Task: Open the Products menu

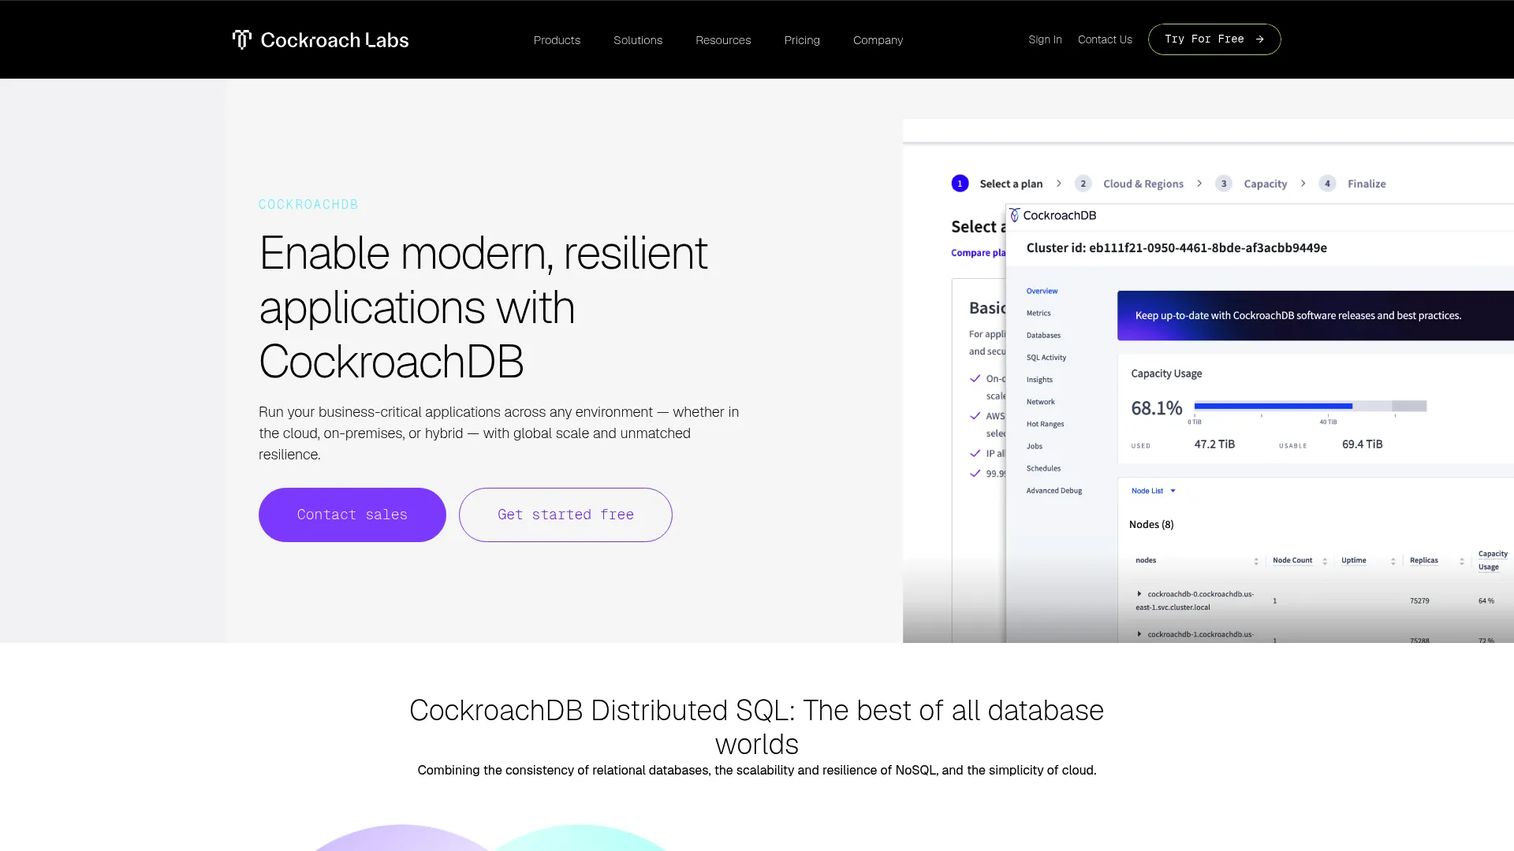Action: tap(557, 40)
